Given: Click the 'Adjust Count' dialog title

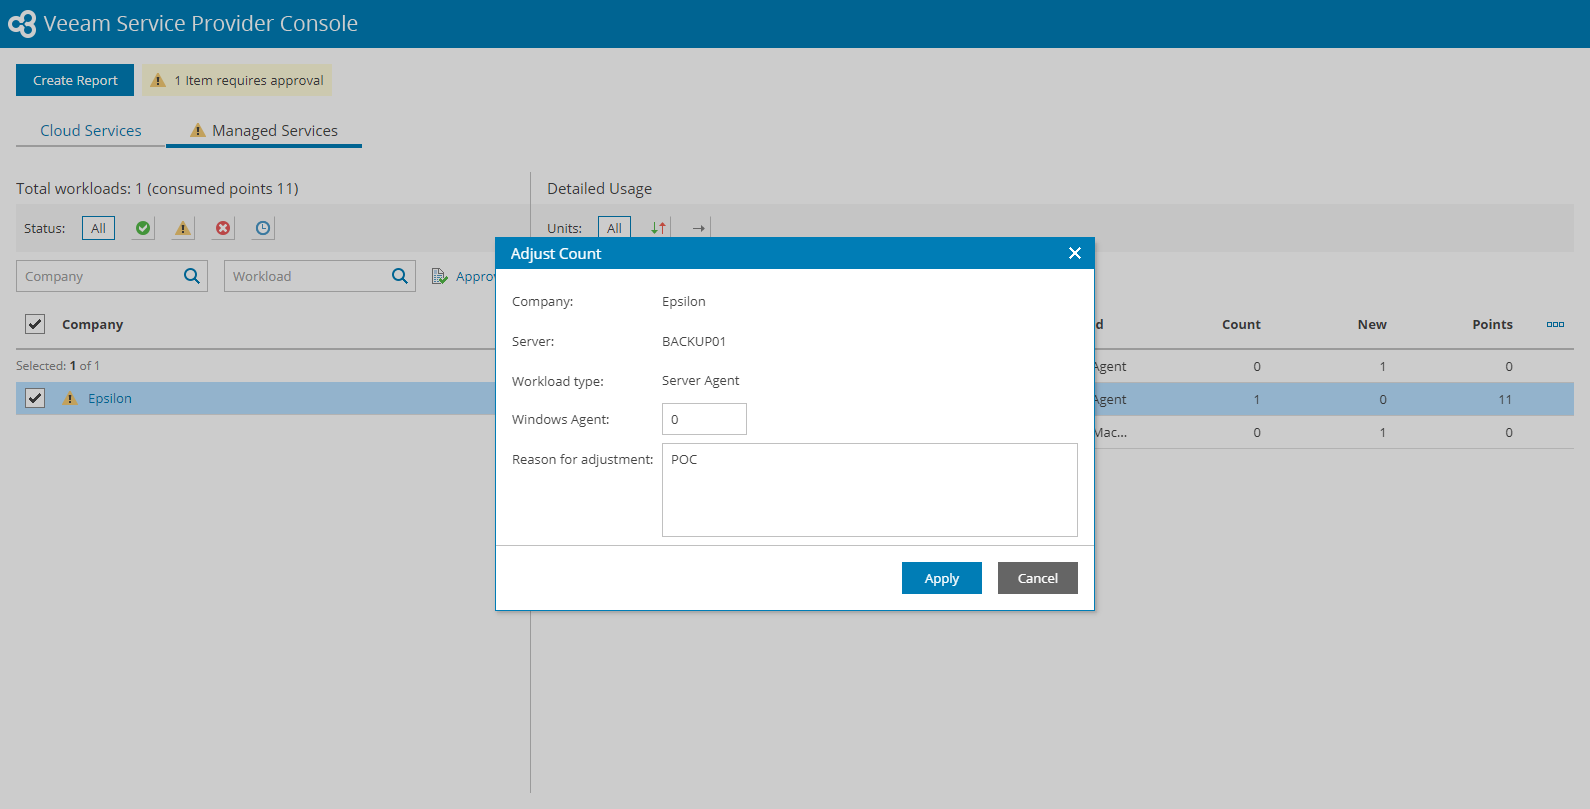Looking at the screenshot, I should (556, 254).
